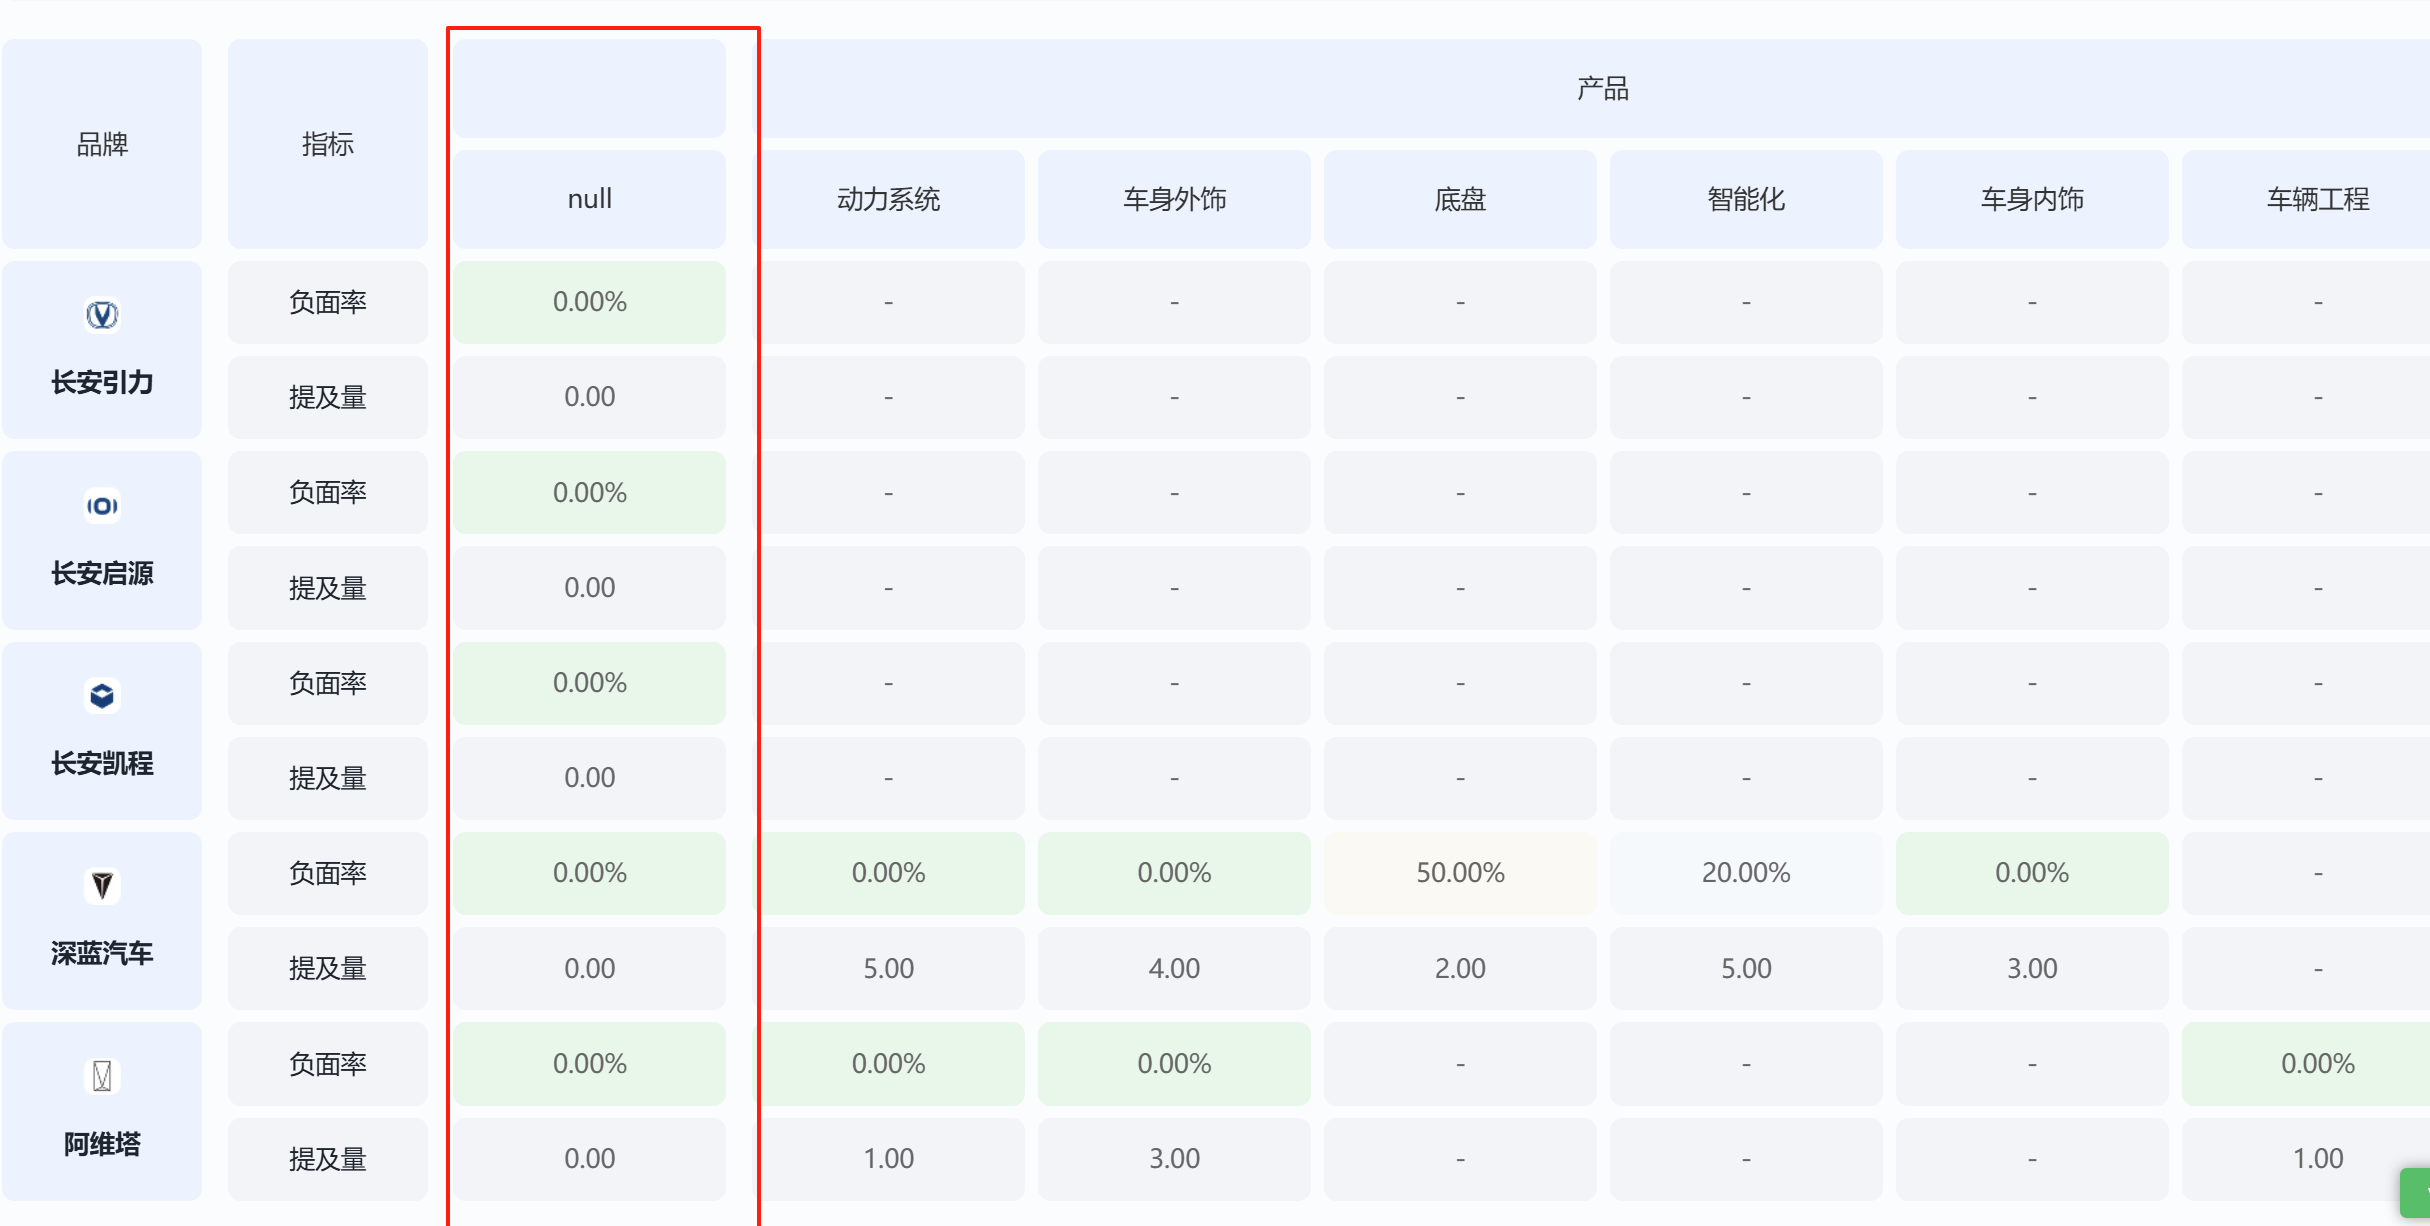The image size is (2430, 1226).
Task: Click the 长安启源 brand logo icon
Action: coord(102,506)
